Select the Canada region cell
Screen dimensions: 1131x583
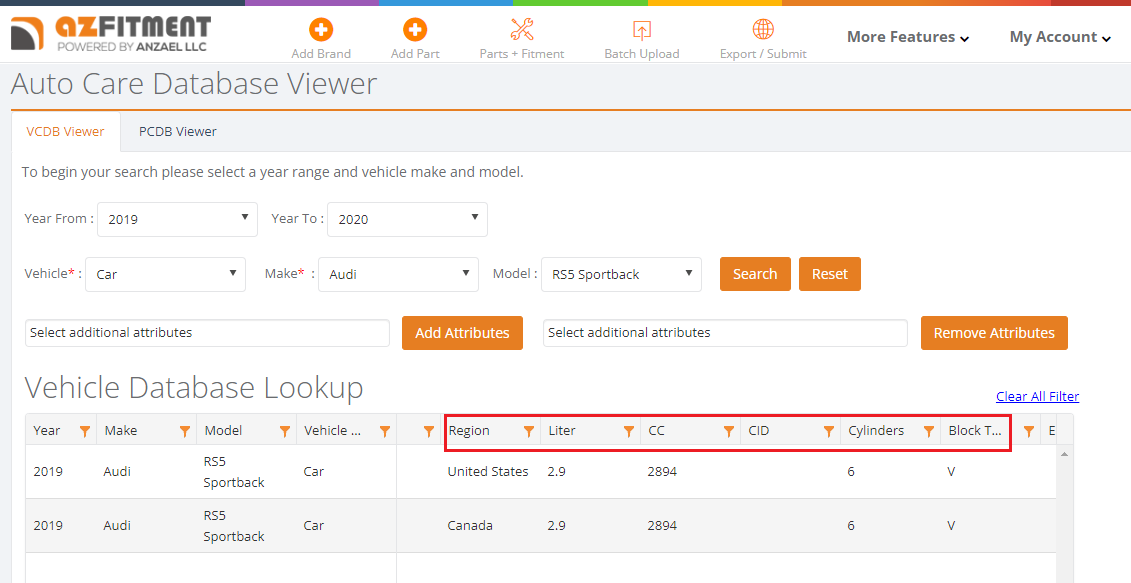(x=470, y=525)
